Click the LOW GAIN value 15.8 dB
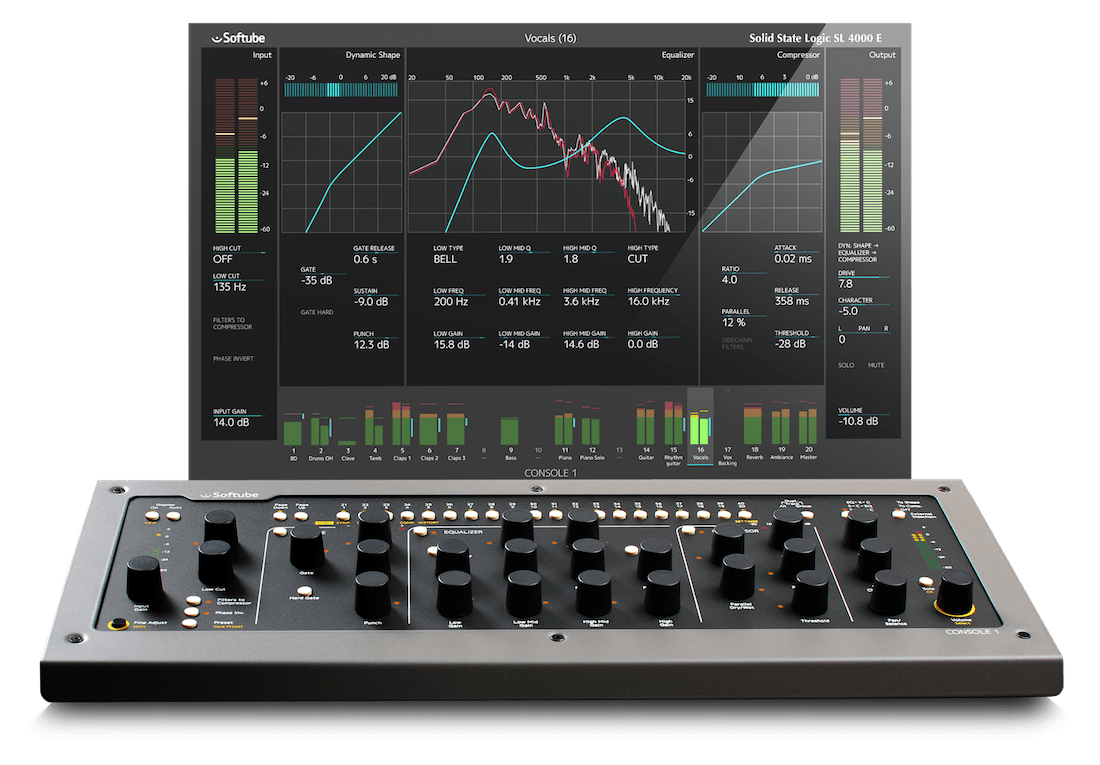 (x=451, y=345)
